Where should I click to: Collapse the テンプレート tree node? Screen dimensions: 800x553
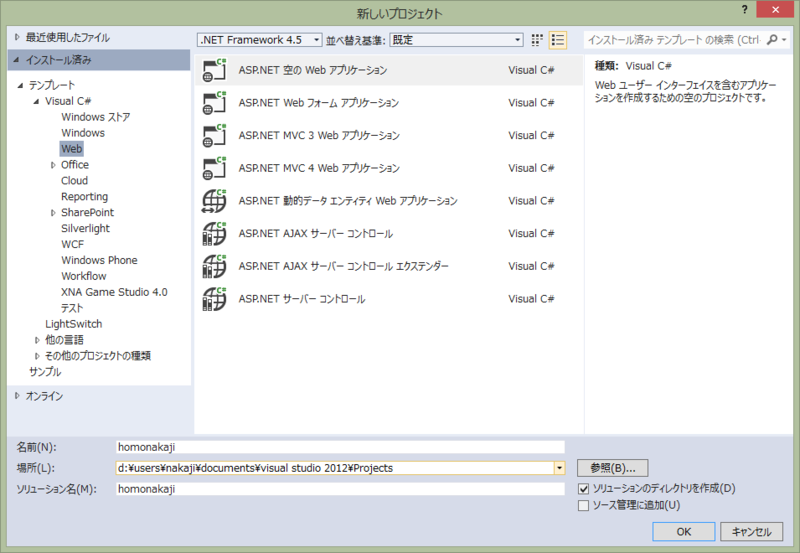click(20, 85)
